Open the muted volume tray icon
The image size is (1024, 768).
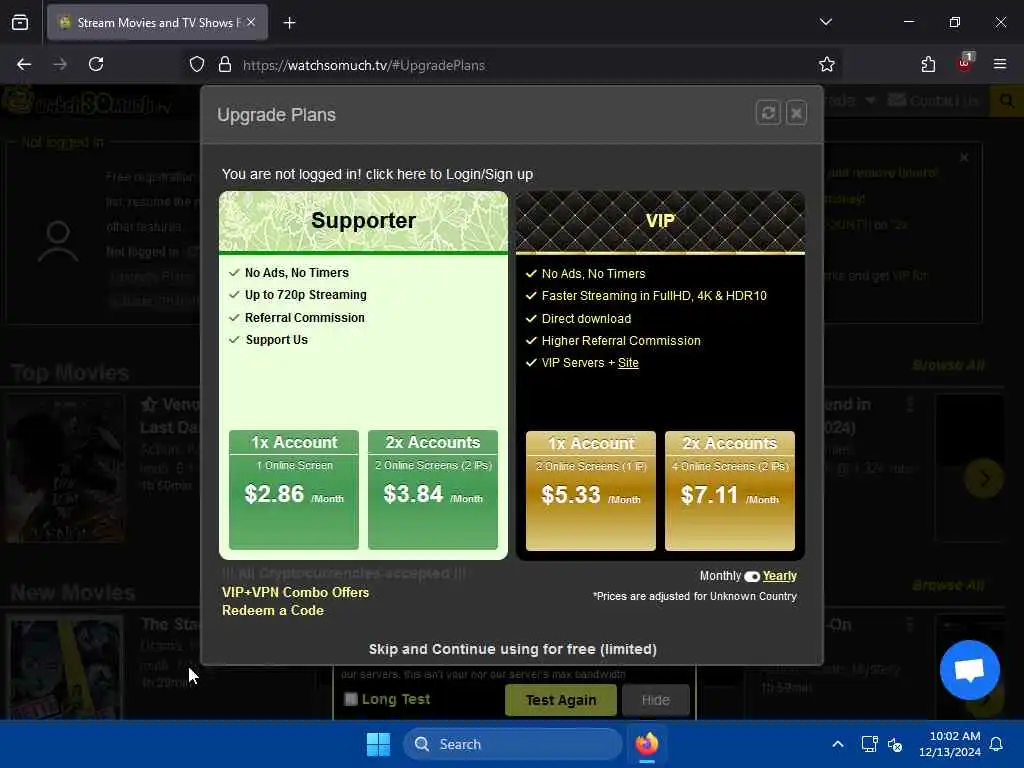[x=895, y=744]
